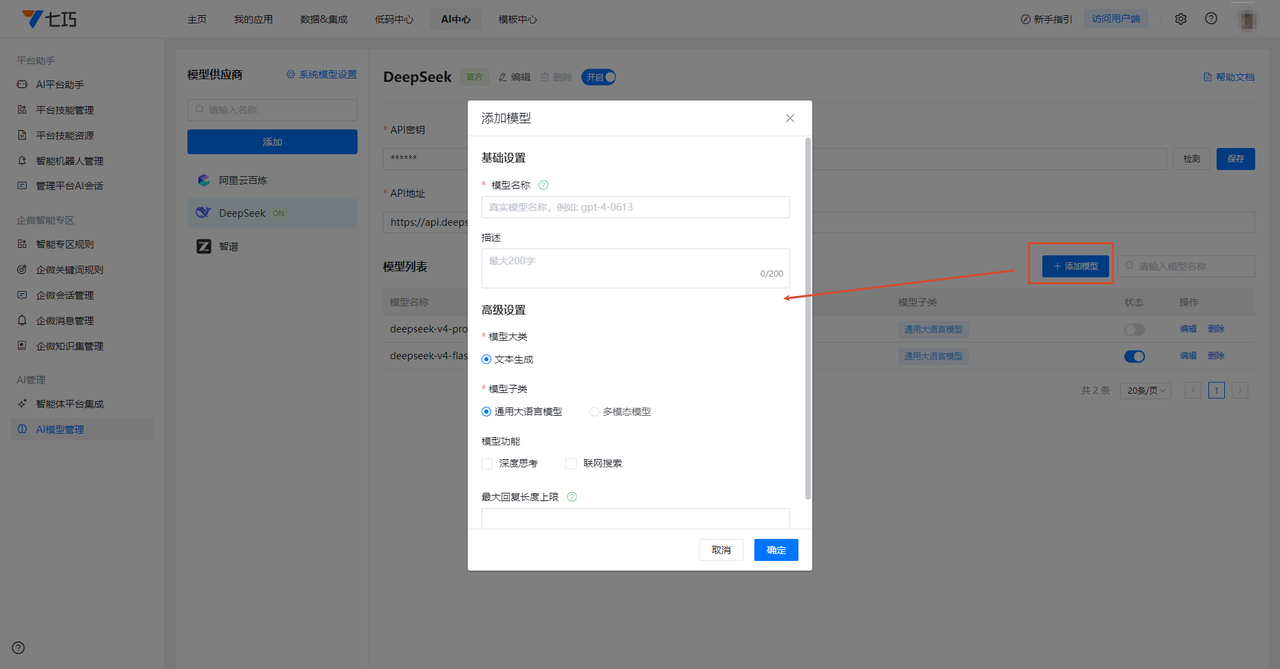Click the 检测 button
1280x669 pixels.
(x=1192, y=159)
